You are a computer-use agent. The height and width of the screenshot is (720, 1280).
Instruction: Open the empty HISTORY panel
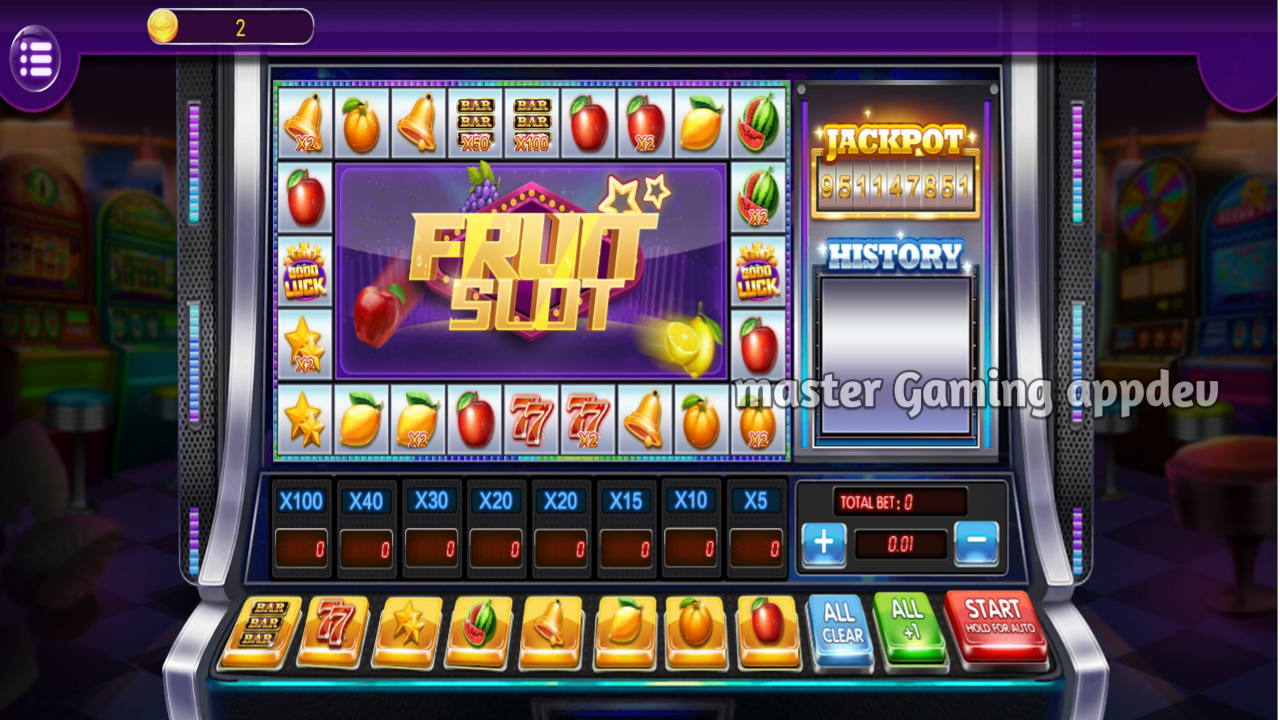click(x=895, y=355)
